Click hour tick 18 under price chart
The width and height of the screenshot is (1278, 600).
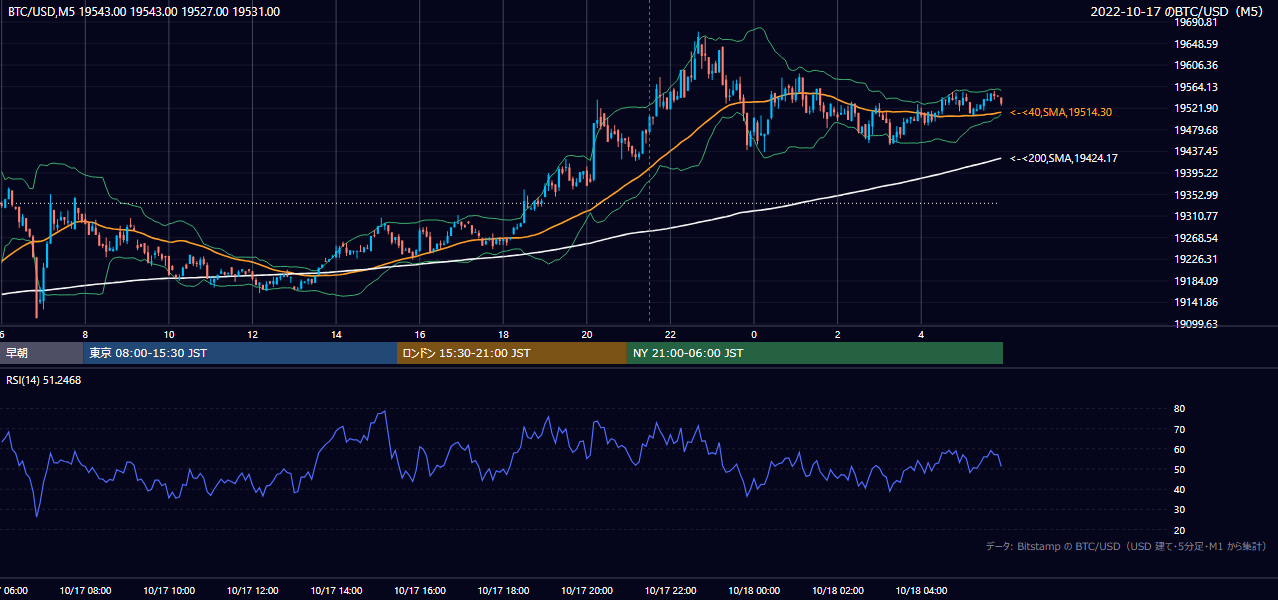[x=503, y=334]
